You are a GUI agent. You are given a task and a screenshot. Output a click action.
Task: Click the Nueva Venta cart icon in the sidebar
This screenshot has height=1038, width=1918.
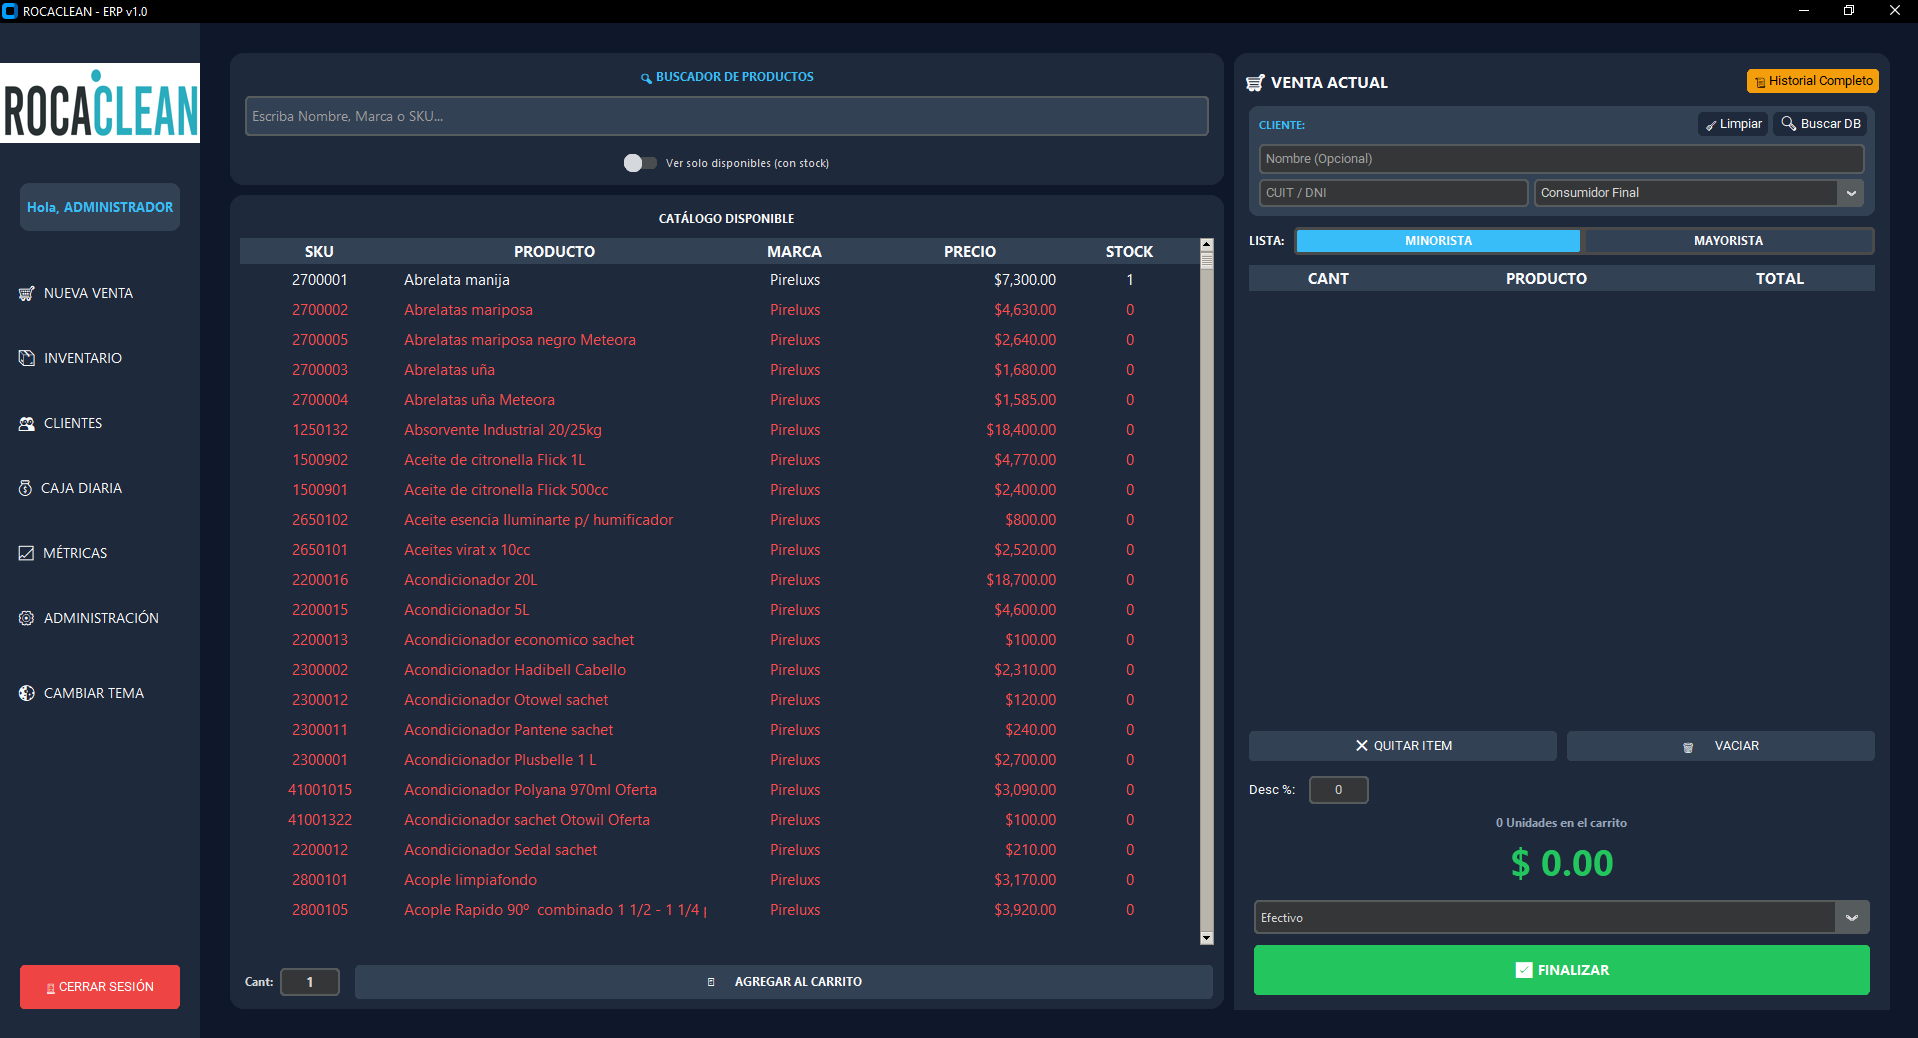(x=27, y=294)
